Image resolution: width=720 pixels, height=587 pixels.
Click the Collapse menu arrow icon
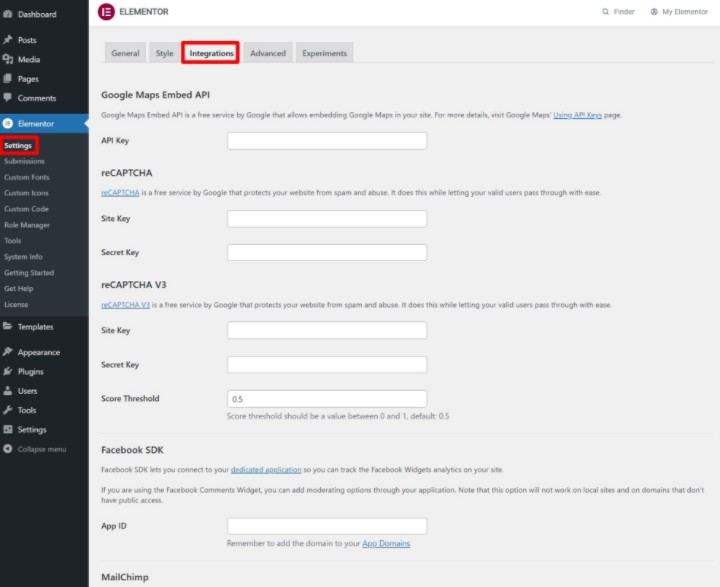tap(8, 449)
